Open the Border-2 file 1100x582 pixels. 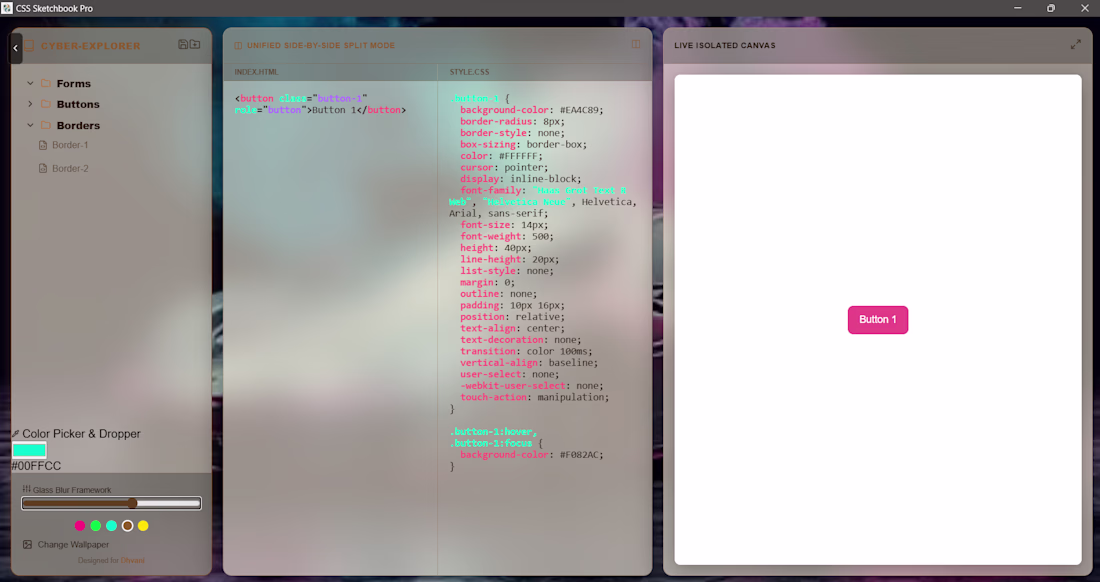click(70, 168)
